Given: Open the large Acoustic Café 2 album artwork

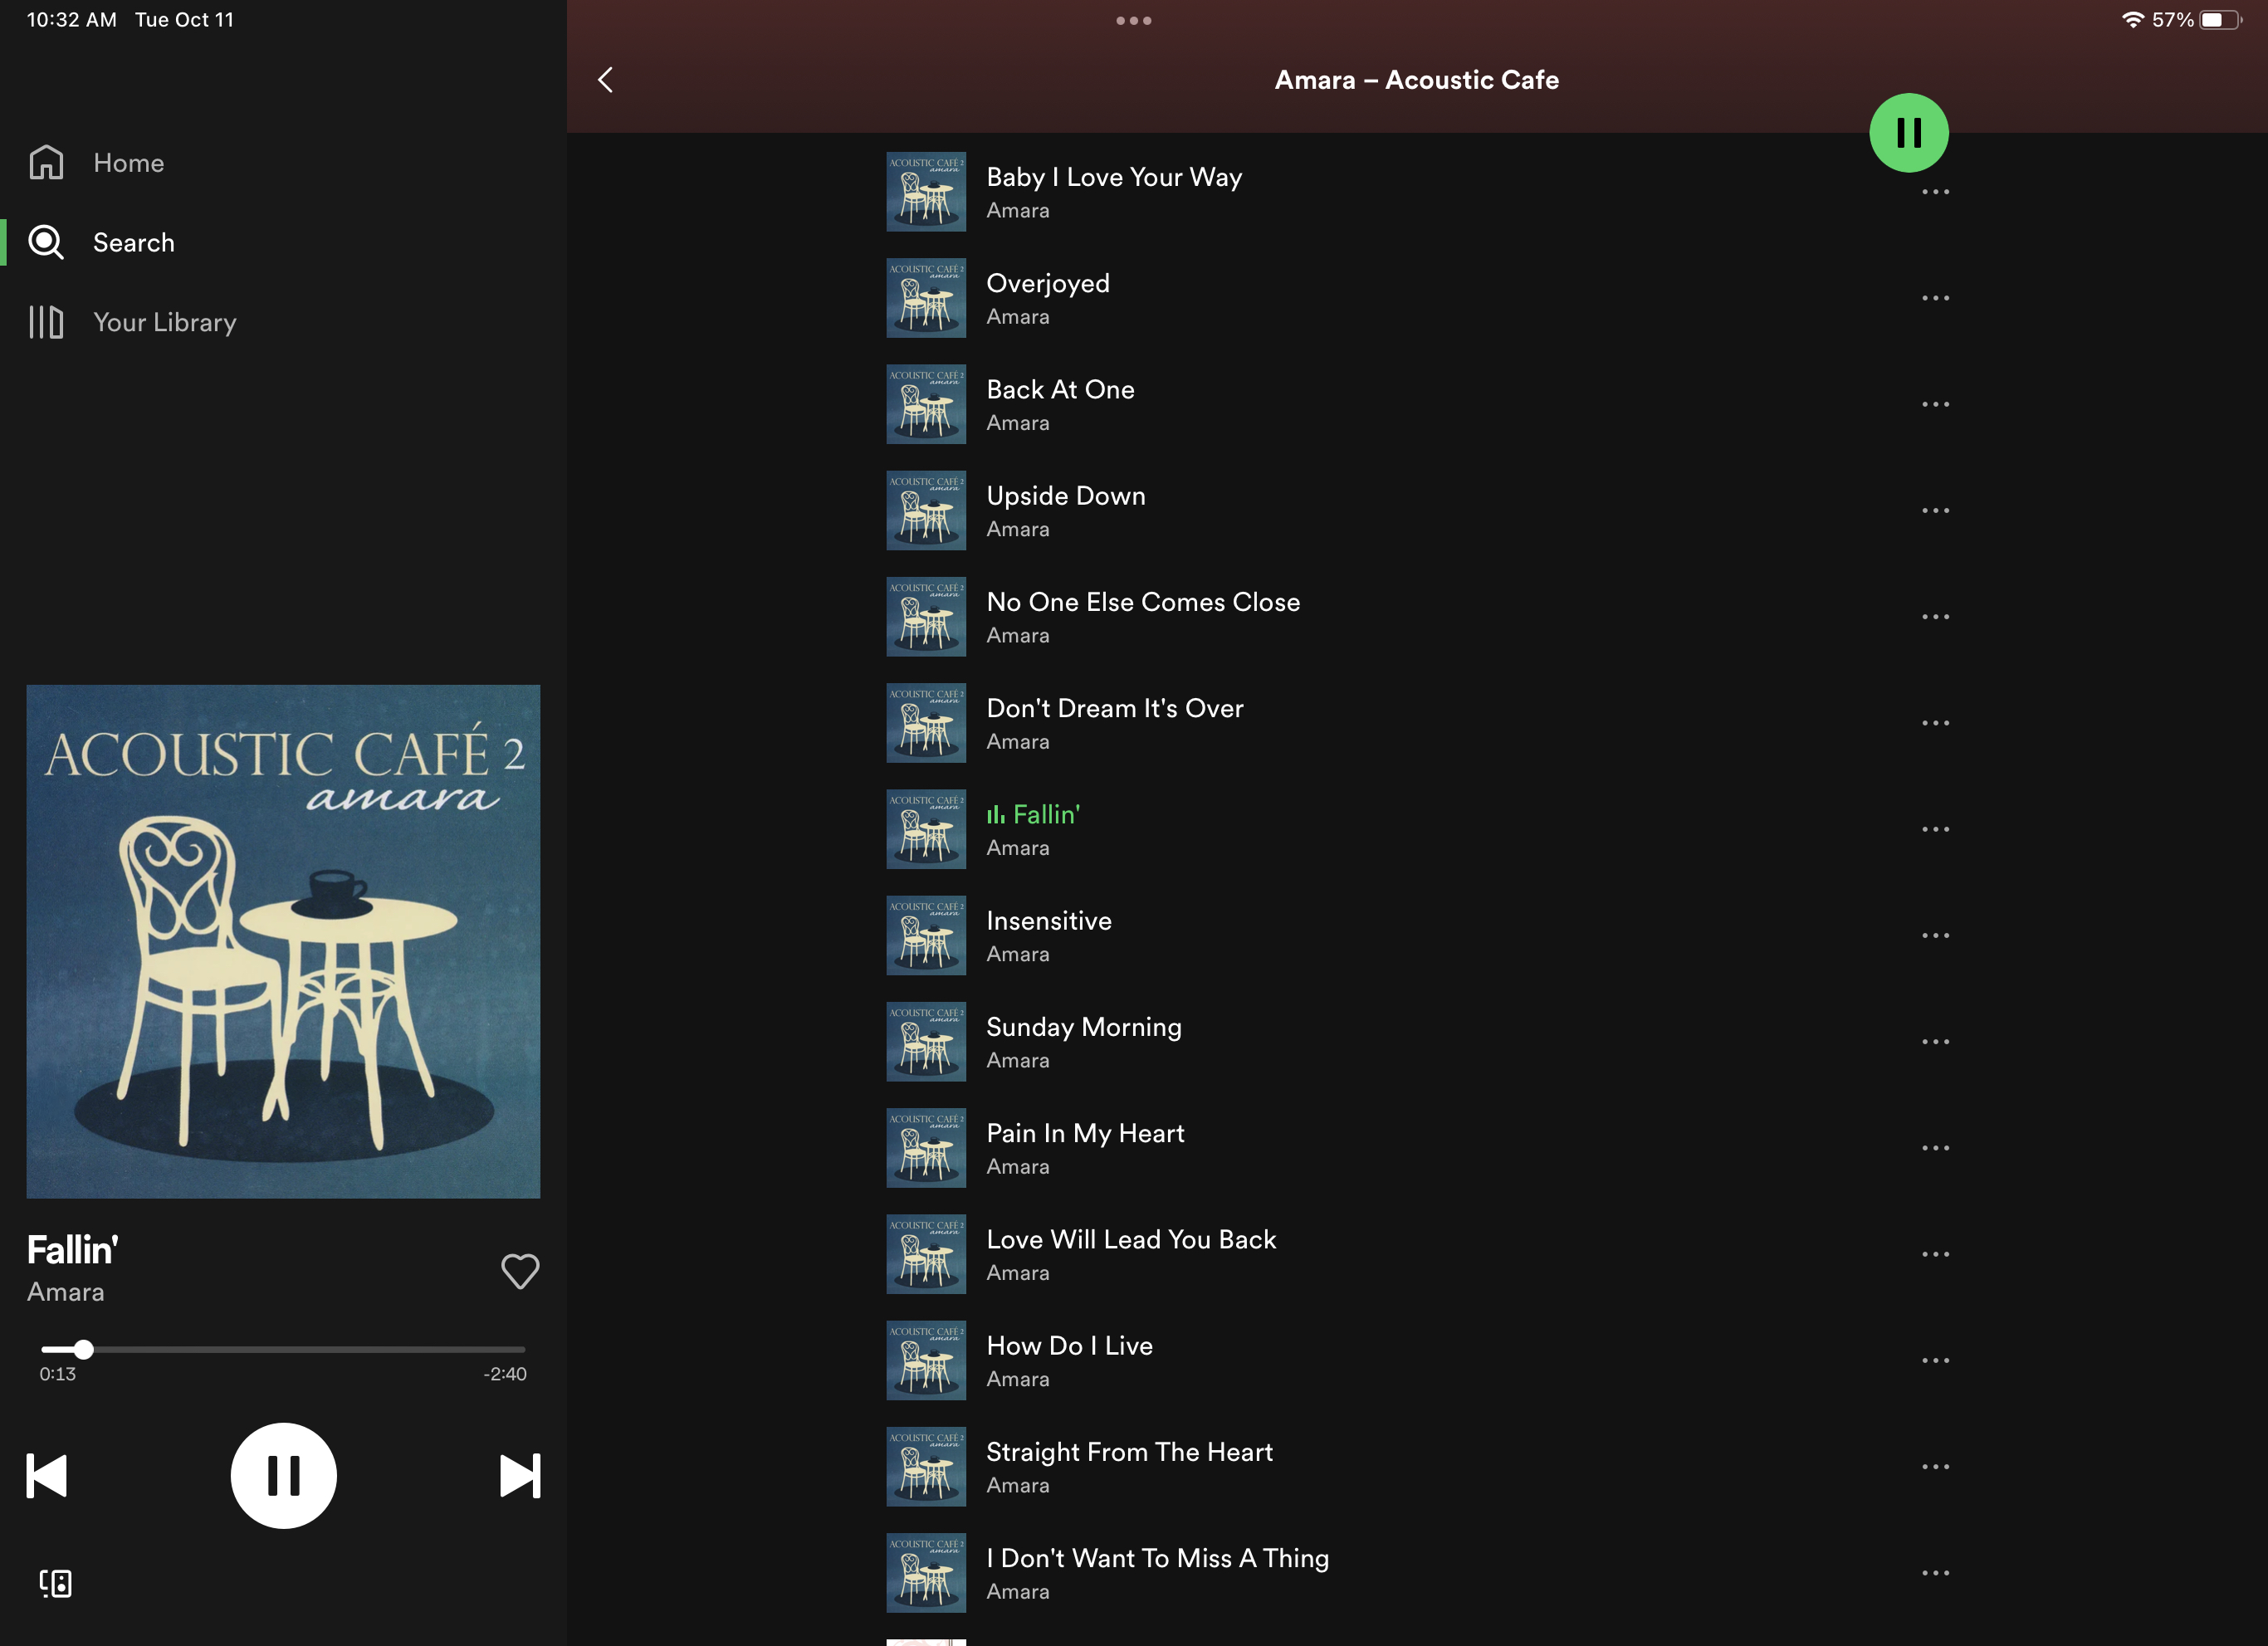Looking at the screenshot, I should (x=283, y=941).
